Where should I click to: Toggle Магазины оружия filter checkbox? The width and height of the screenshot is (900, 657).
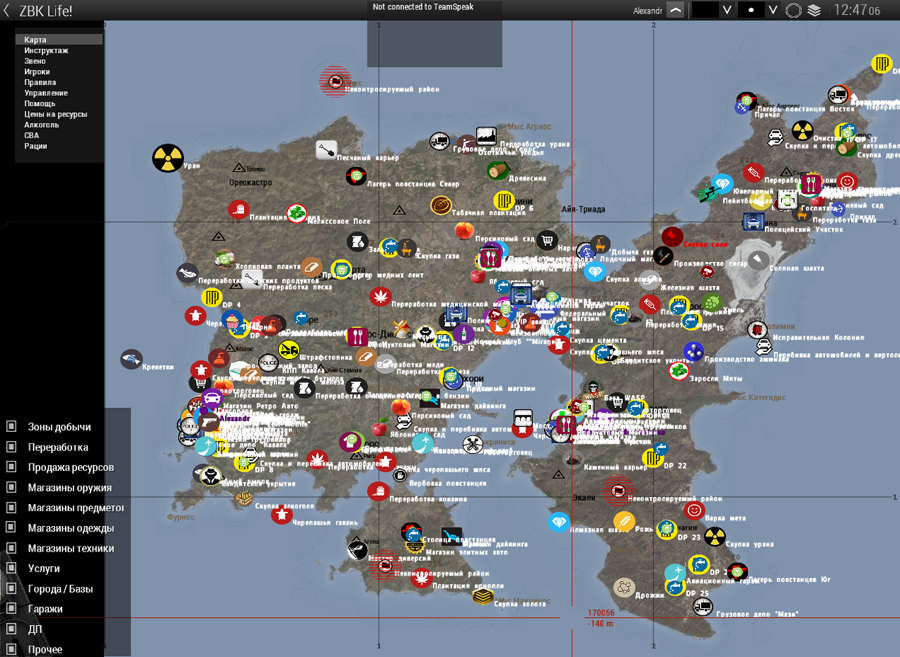pyautogui.click(x=11, y=487)
